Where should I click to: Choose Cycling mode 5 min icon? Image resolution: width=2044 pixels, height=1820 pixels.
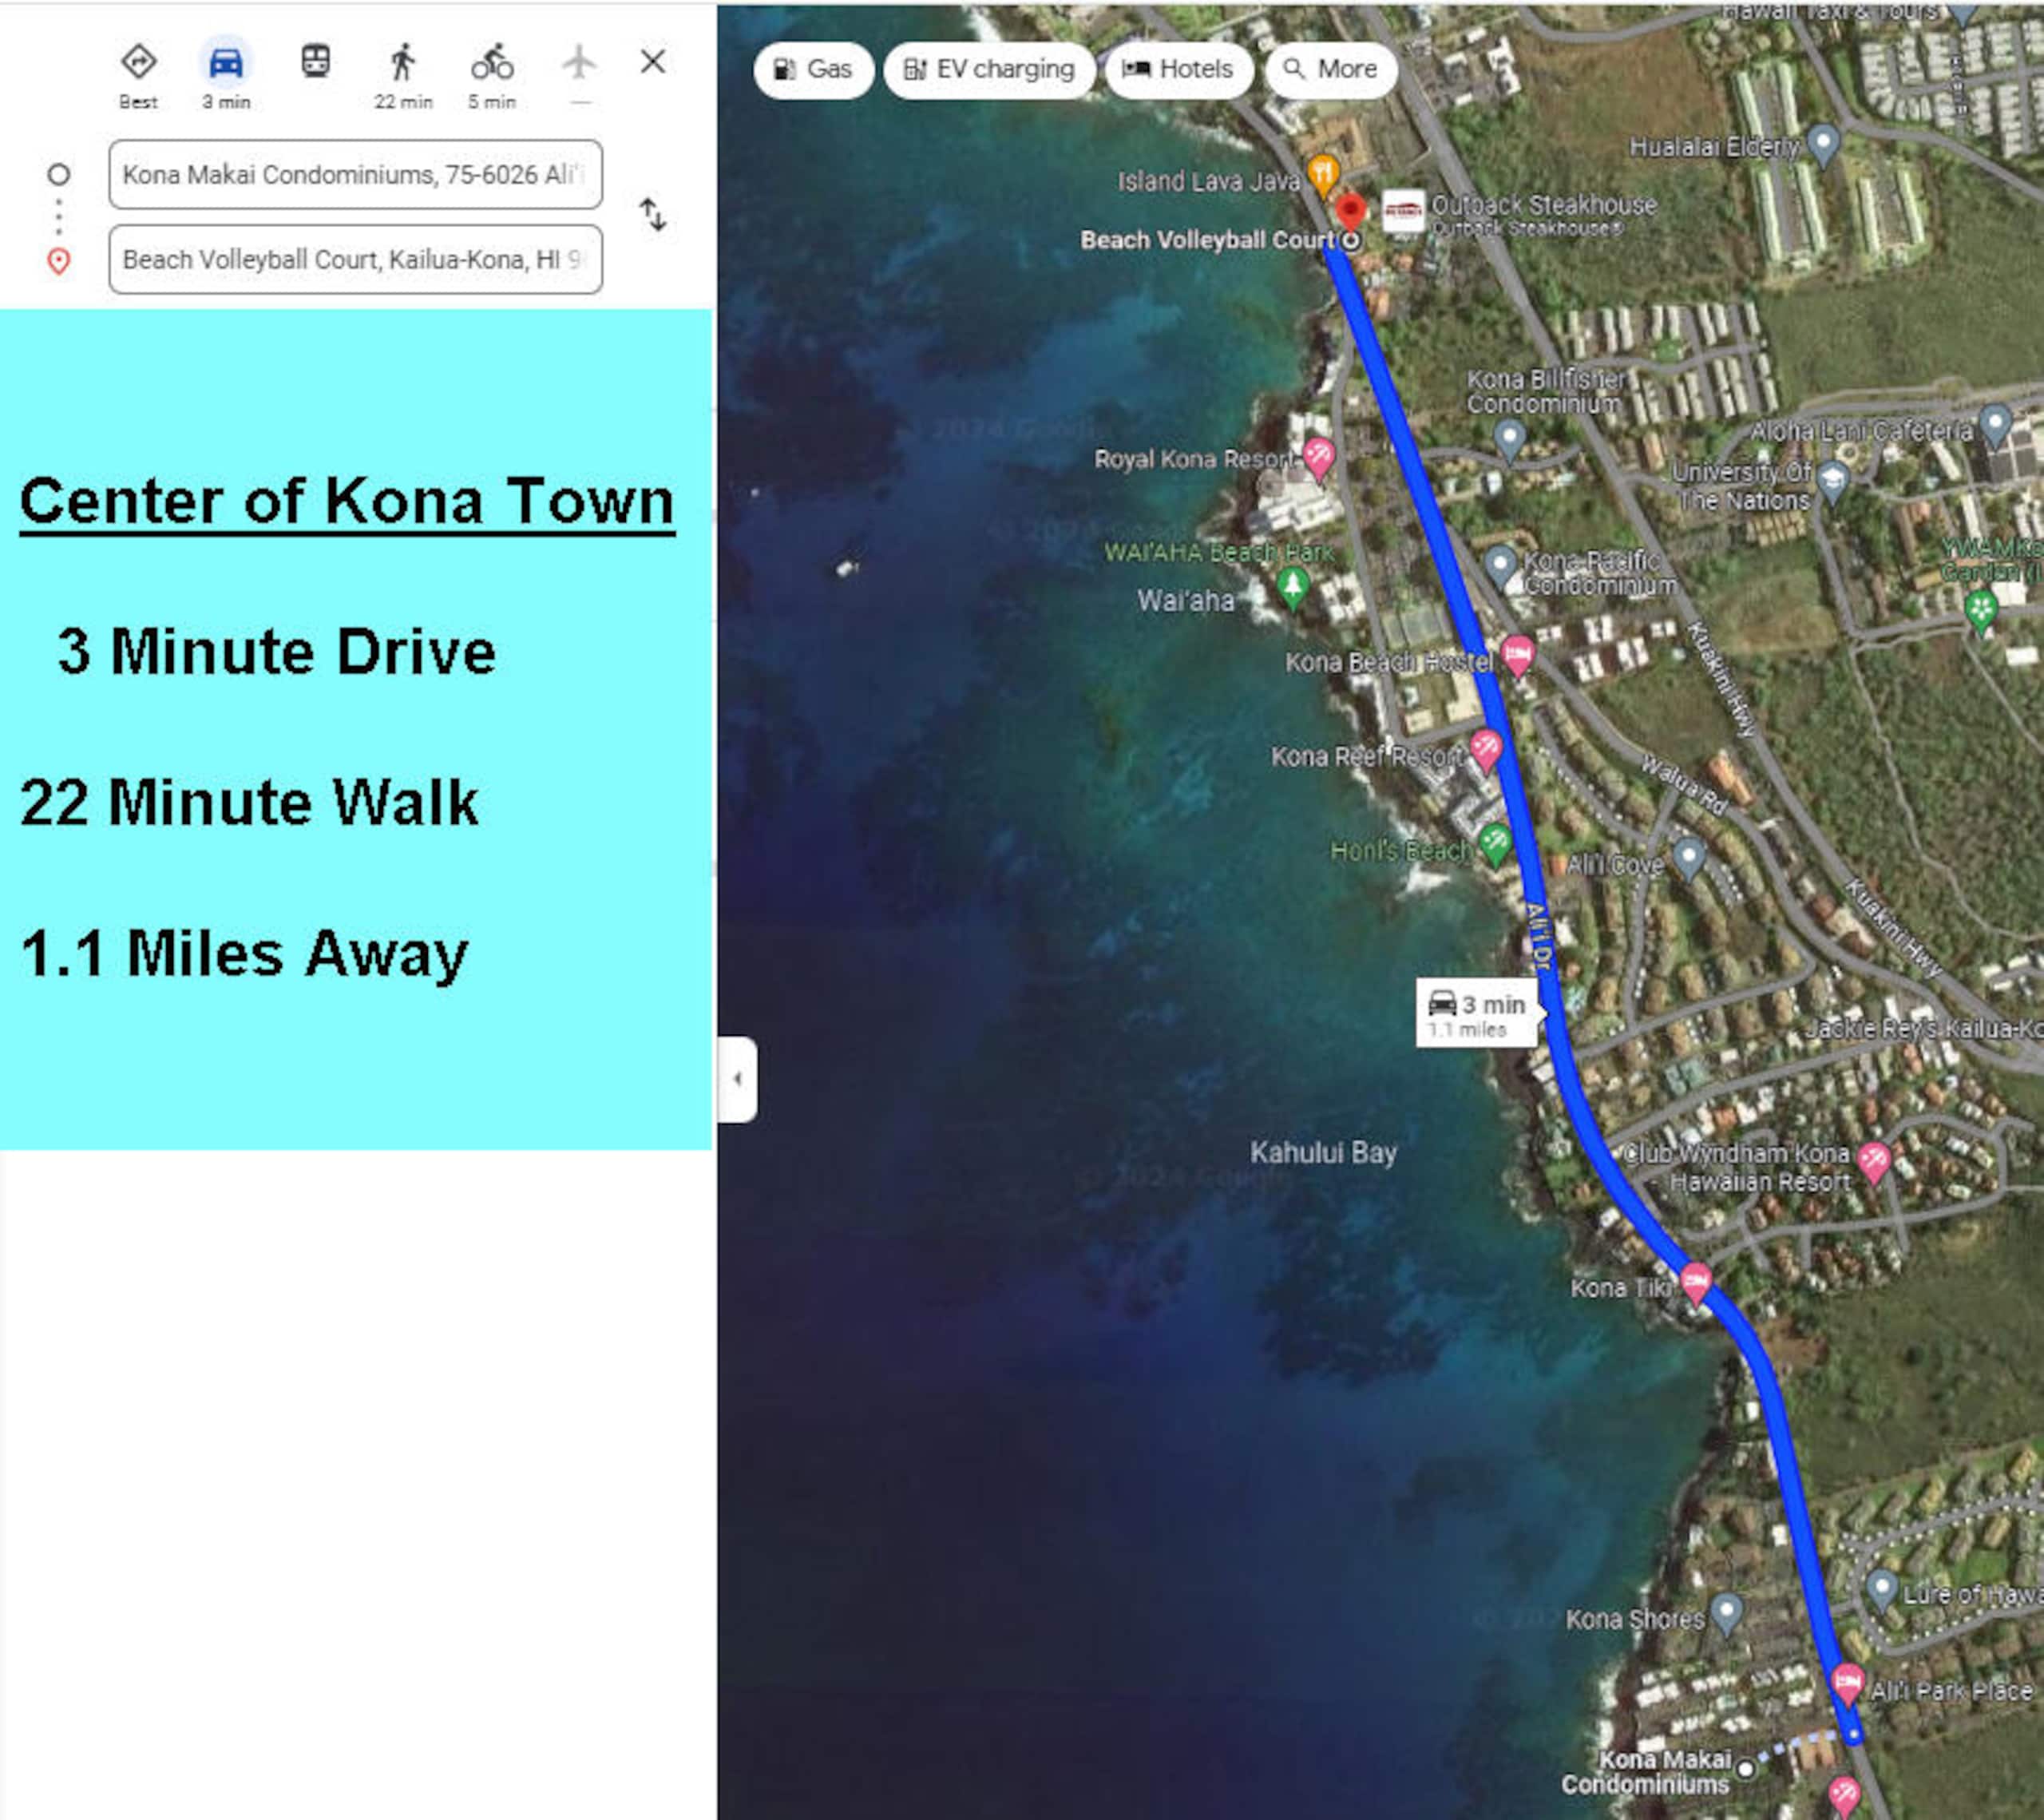(492, 62)
